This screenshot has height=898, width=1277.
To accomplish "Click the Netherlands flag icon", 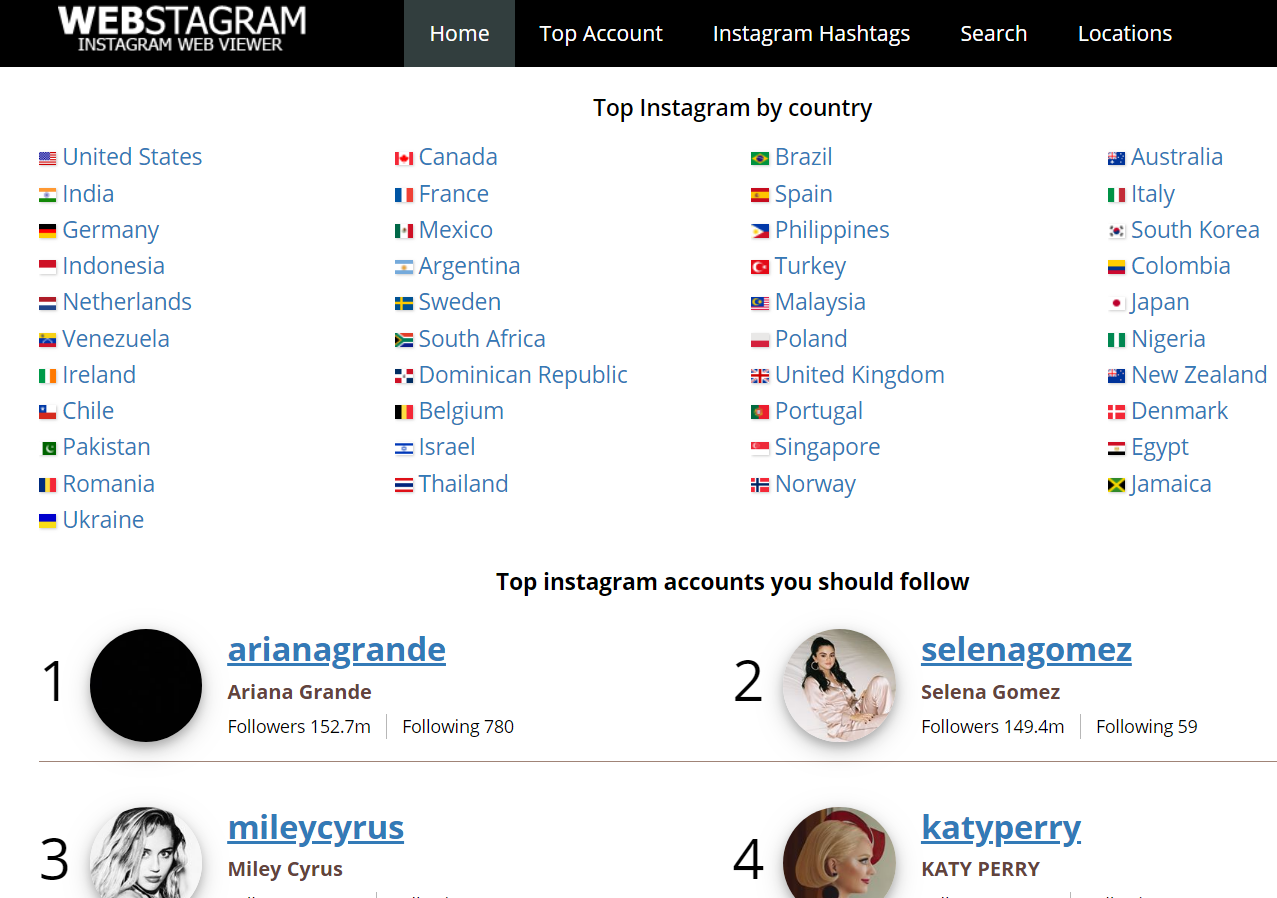I will (48, 303).
